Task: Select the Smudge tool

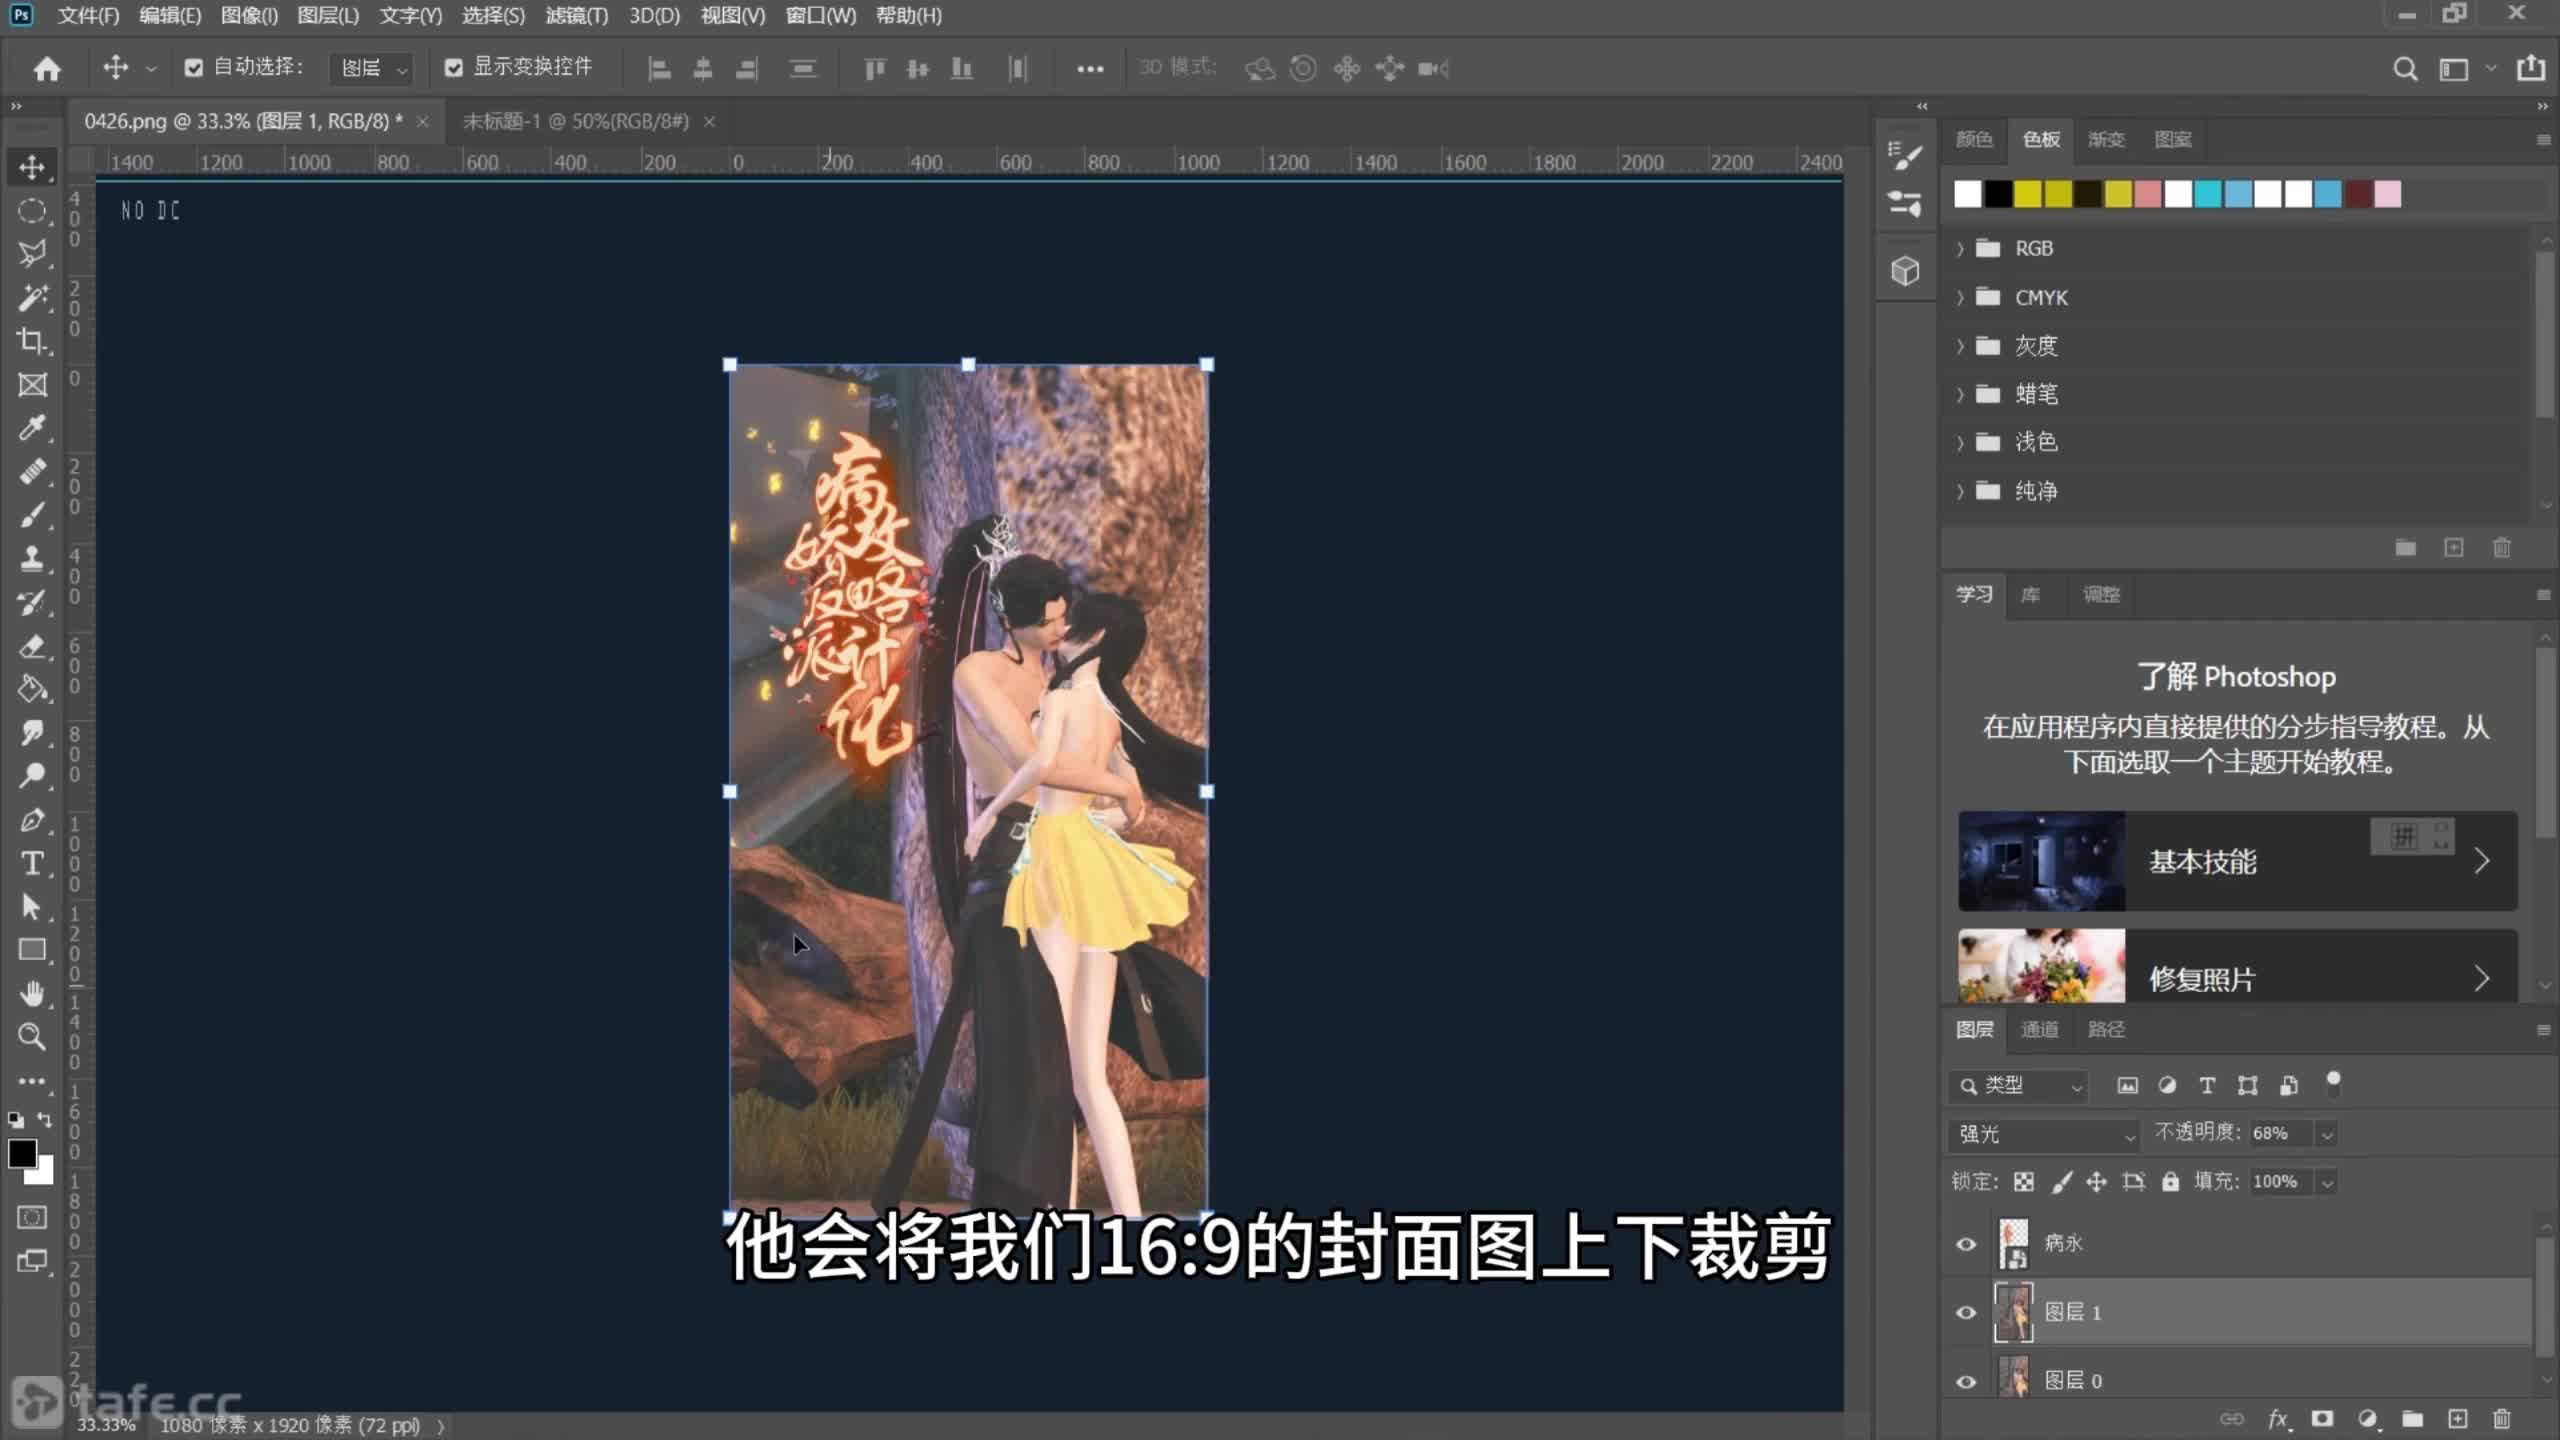Action: click(32, 733)
